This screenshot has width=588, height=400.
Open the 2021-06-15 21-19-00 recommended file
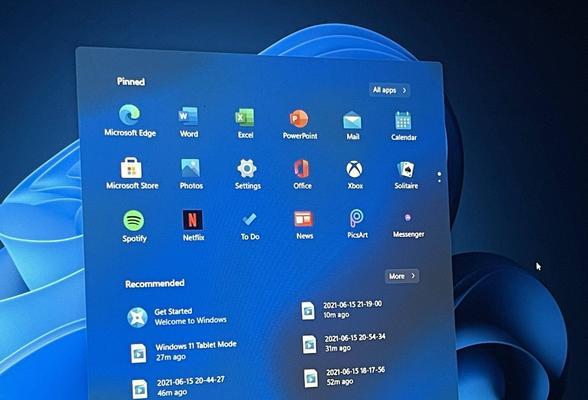(x=342, y=310)
